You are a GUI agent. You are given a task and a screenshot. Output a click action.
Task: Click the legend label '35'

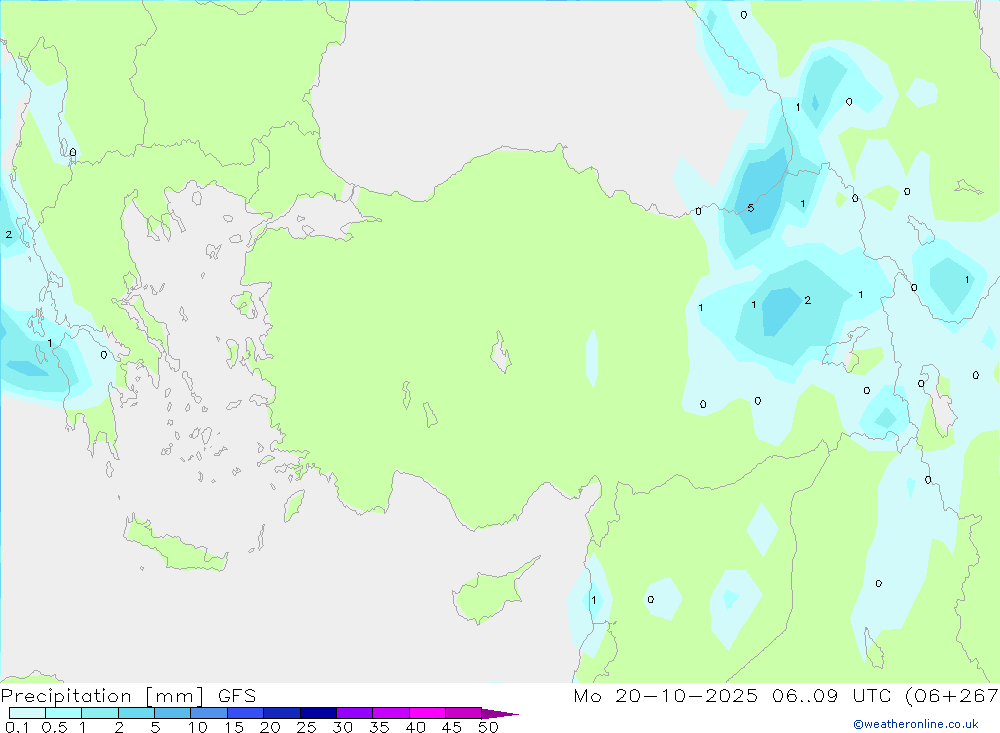pyautogui.click(x=379, y=727)
